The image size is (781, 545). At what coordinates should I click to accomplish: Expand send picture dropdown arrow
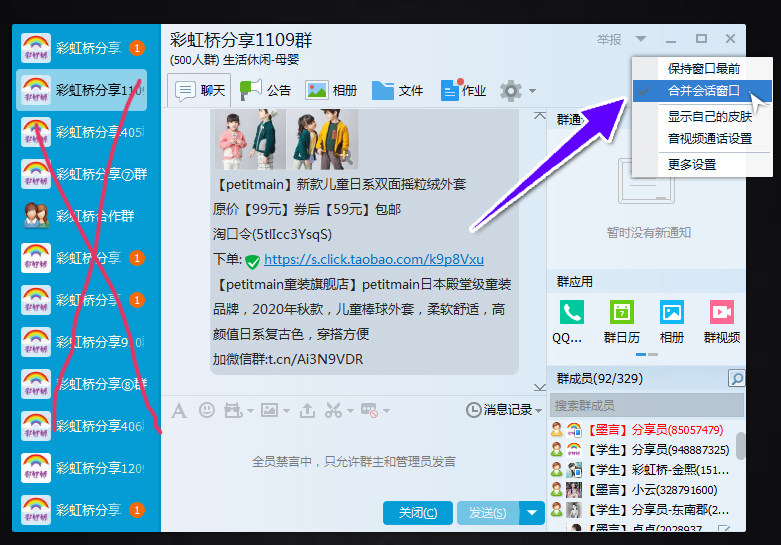click(x=286, y=411)
